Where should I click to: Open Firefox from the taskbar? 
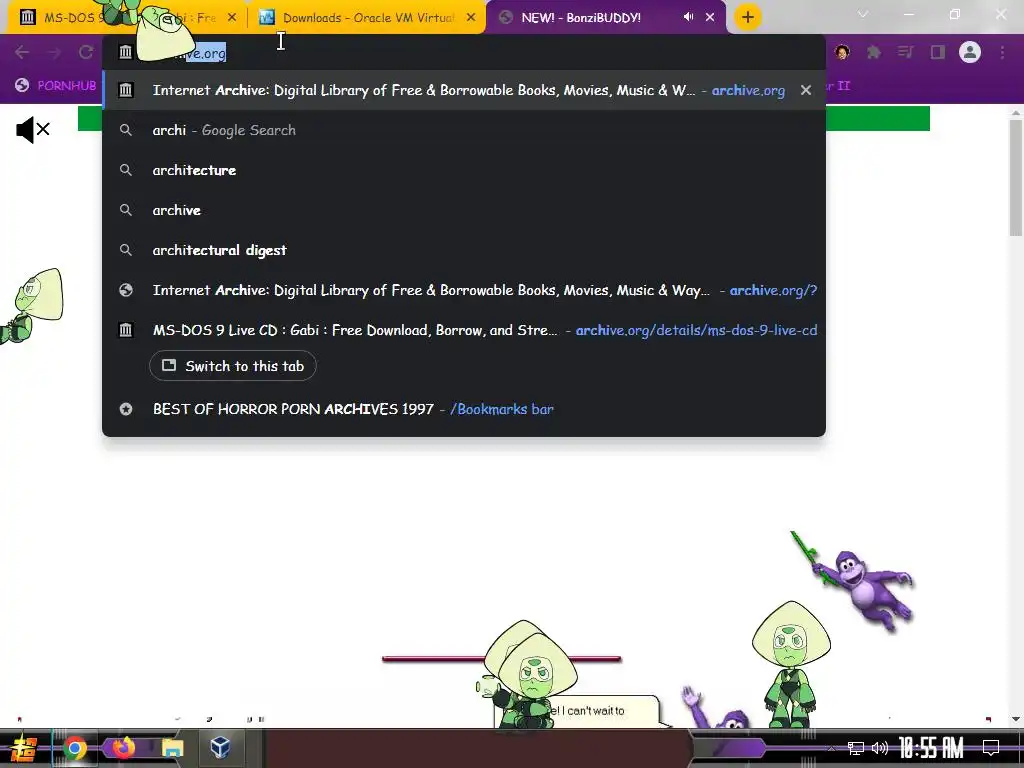123,748
